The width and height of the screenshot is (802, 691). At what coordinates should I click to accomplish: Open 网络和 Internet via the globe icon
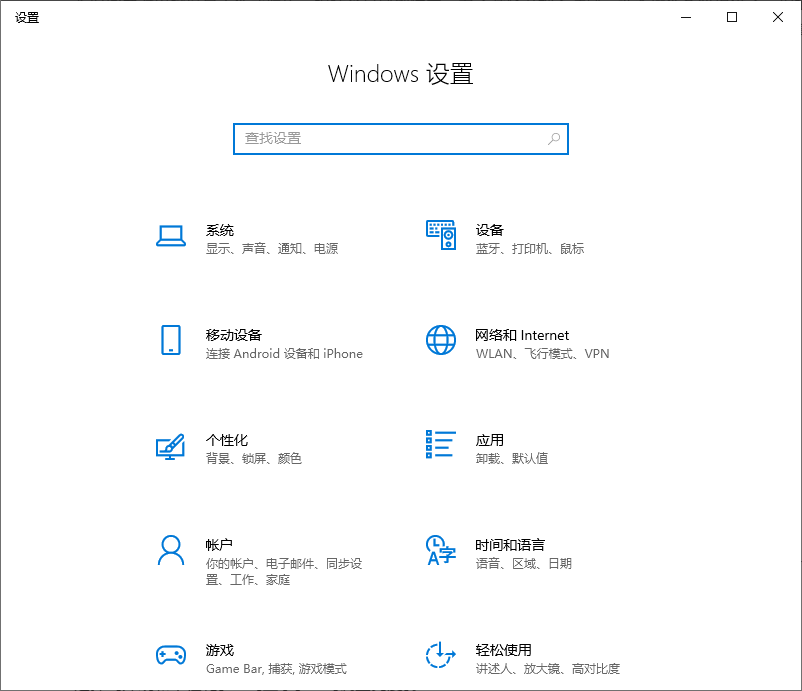click(x=440, y=341)
